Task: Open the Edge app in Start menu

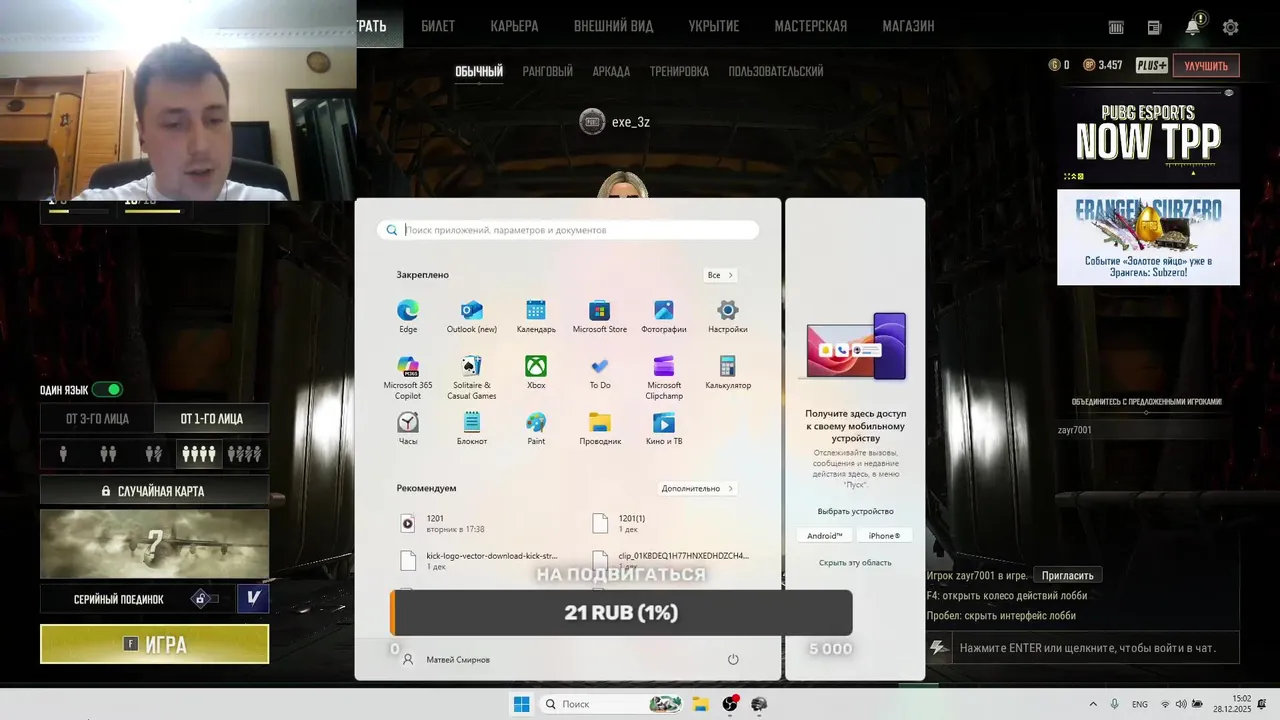Action: pyautogui.click(x=408, y=317)
